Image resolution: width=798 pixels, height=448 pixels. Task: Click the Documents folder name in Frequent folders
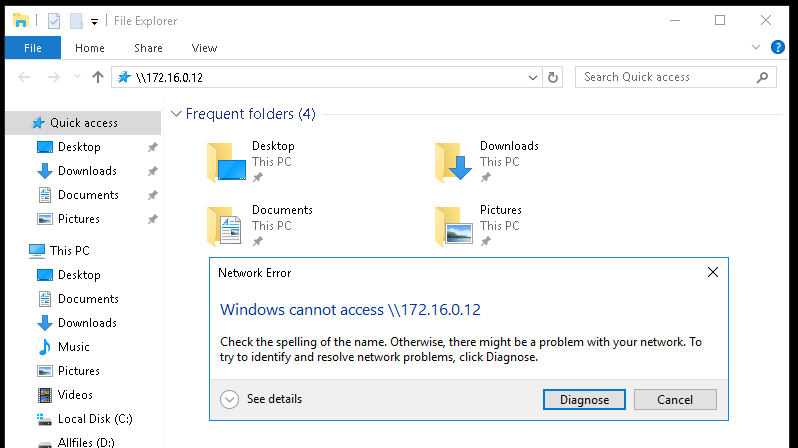coord(282,210)
